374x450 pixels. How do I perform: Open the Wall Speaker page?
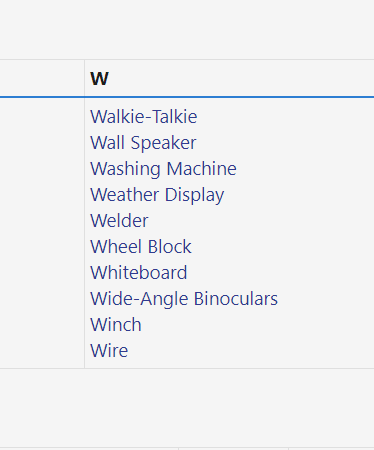point(143,143)
